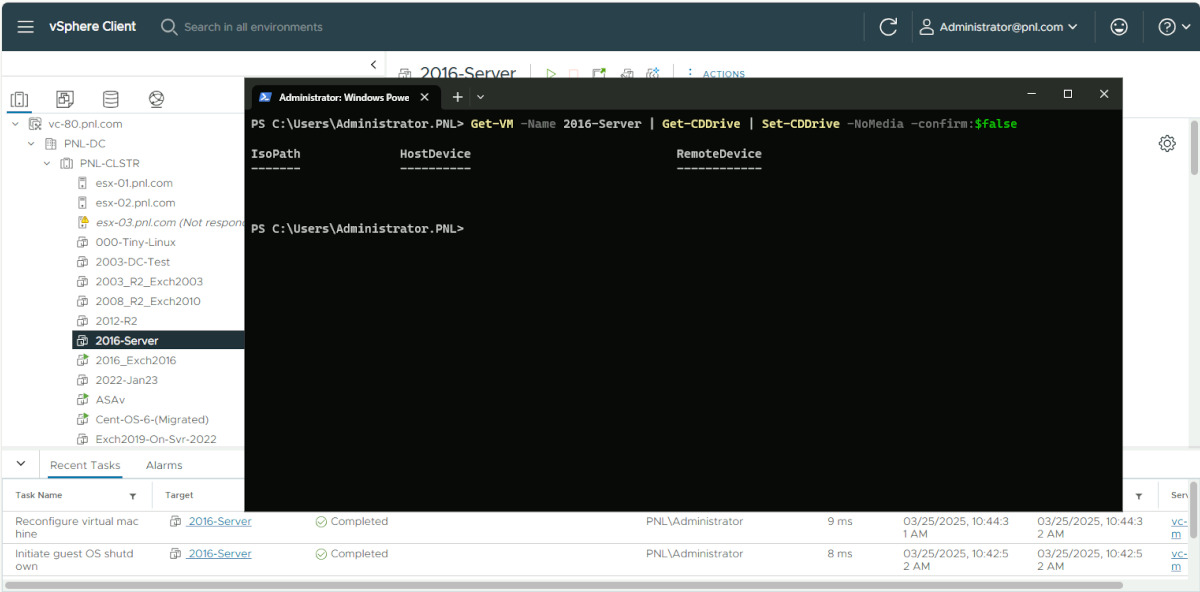Collapse the Recent Tasks panel chevron
The image size is (1200, 592).
(20, 464)
